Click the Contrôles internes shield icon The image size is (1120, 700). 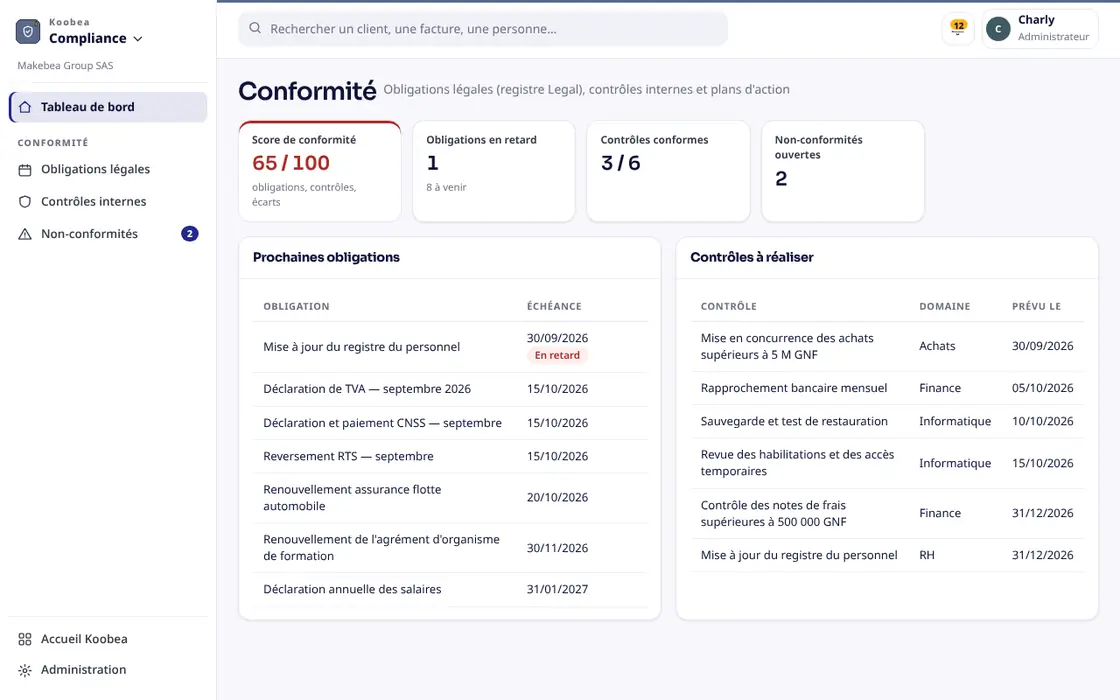25,202
